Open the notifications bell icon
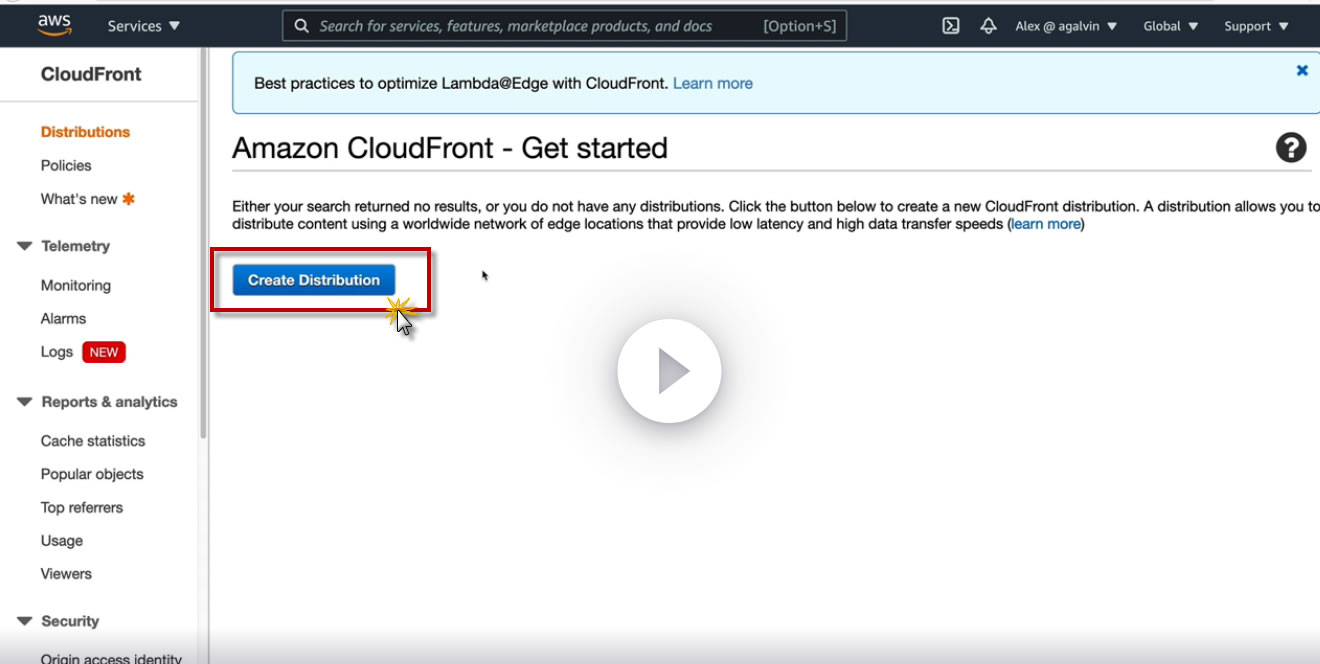1320x664 pixels. tap(988, 26)
